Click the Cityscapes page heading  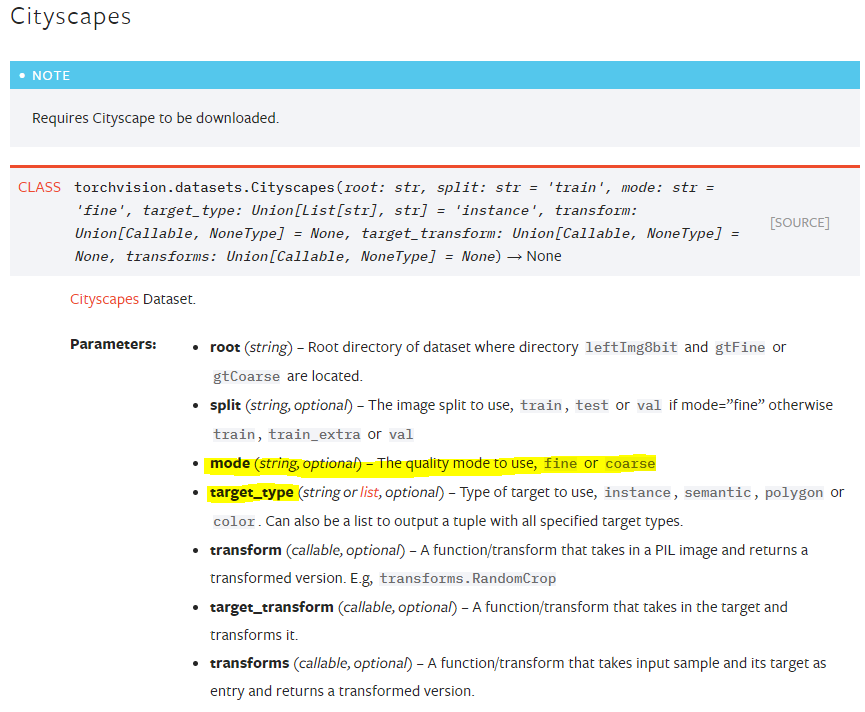71,17
